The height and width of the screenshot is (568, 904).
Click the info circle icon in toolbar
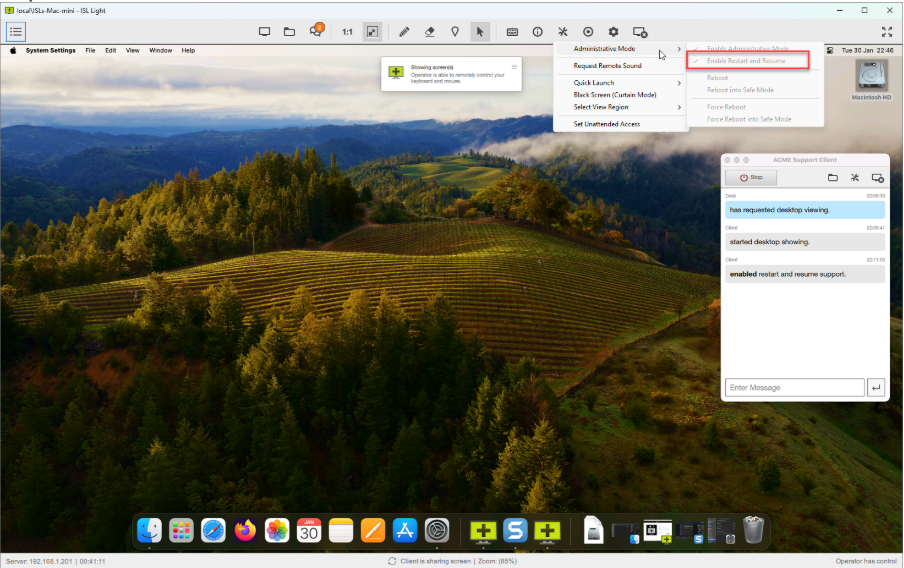538,32
